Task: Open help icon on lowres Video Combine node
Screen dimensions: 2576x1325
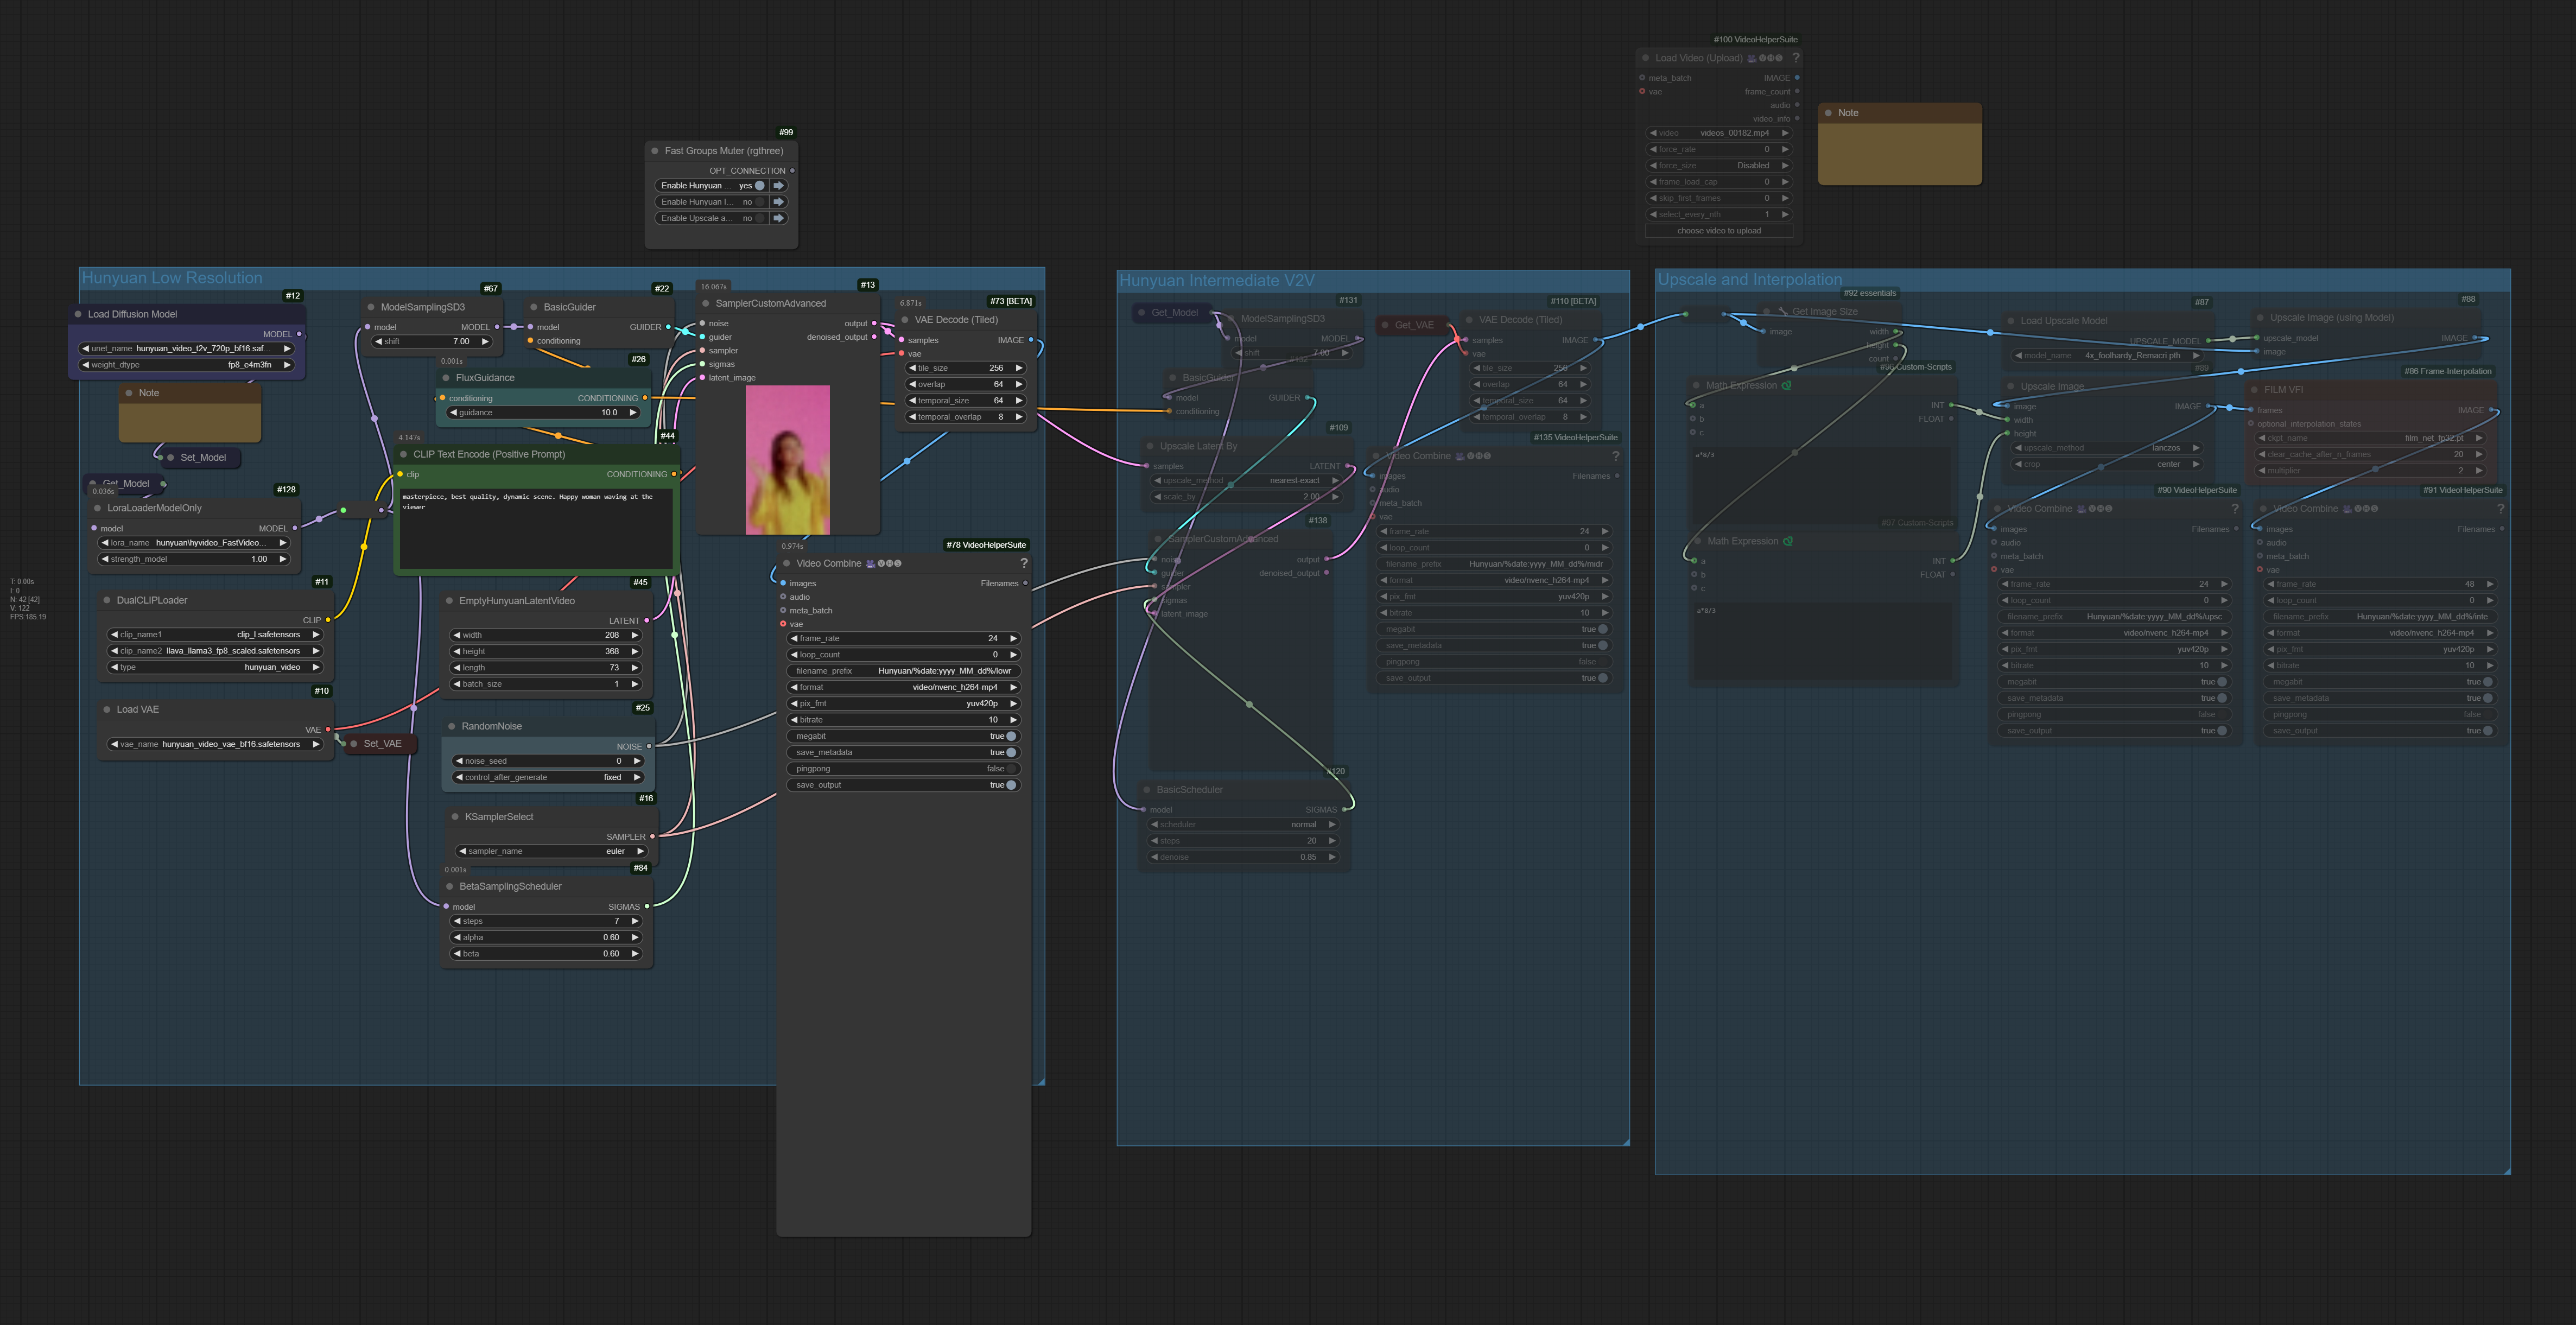Action: coord(1024,564)
